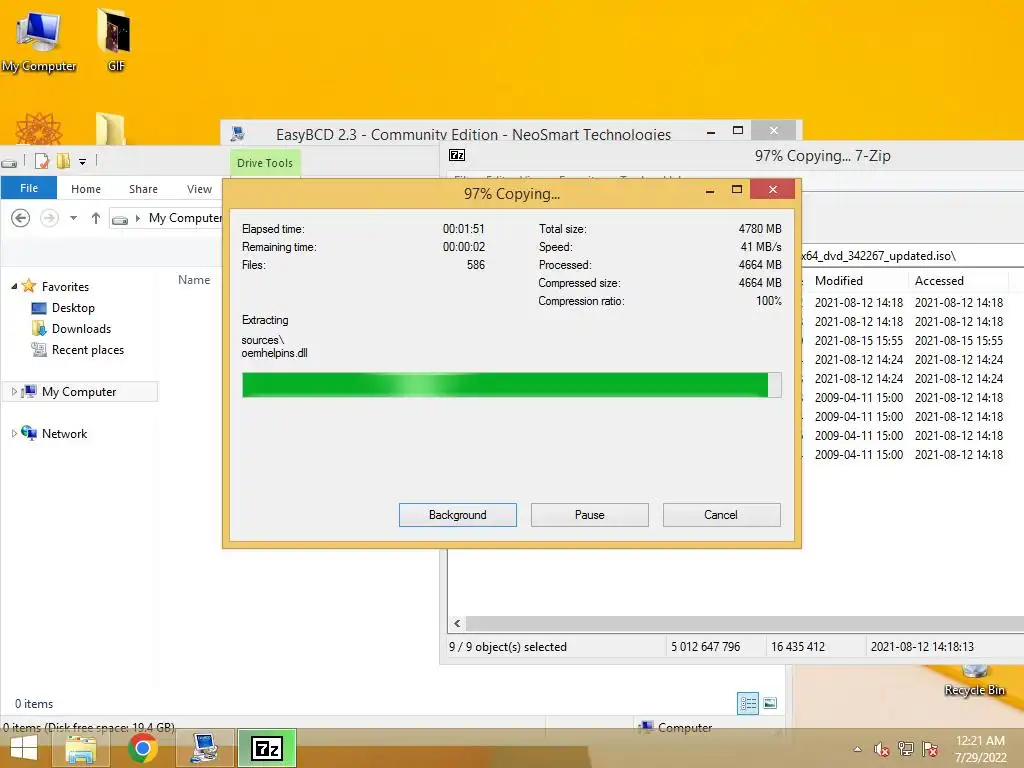Switch Explorer to large icons view
Viewport: 1024px width, 768px height.
(x=770, y=703)
